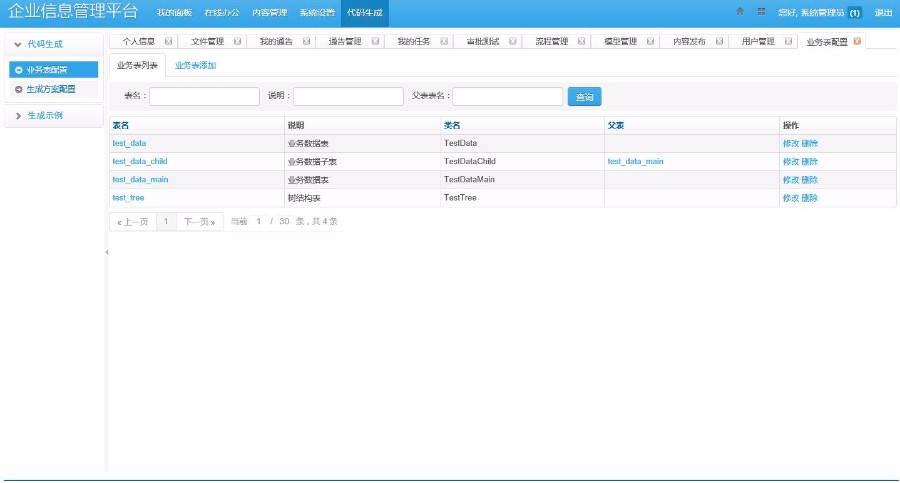Open parent table test_data_main in 父表 column

coord(635,161)
